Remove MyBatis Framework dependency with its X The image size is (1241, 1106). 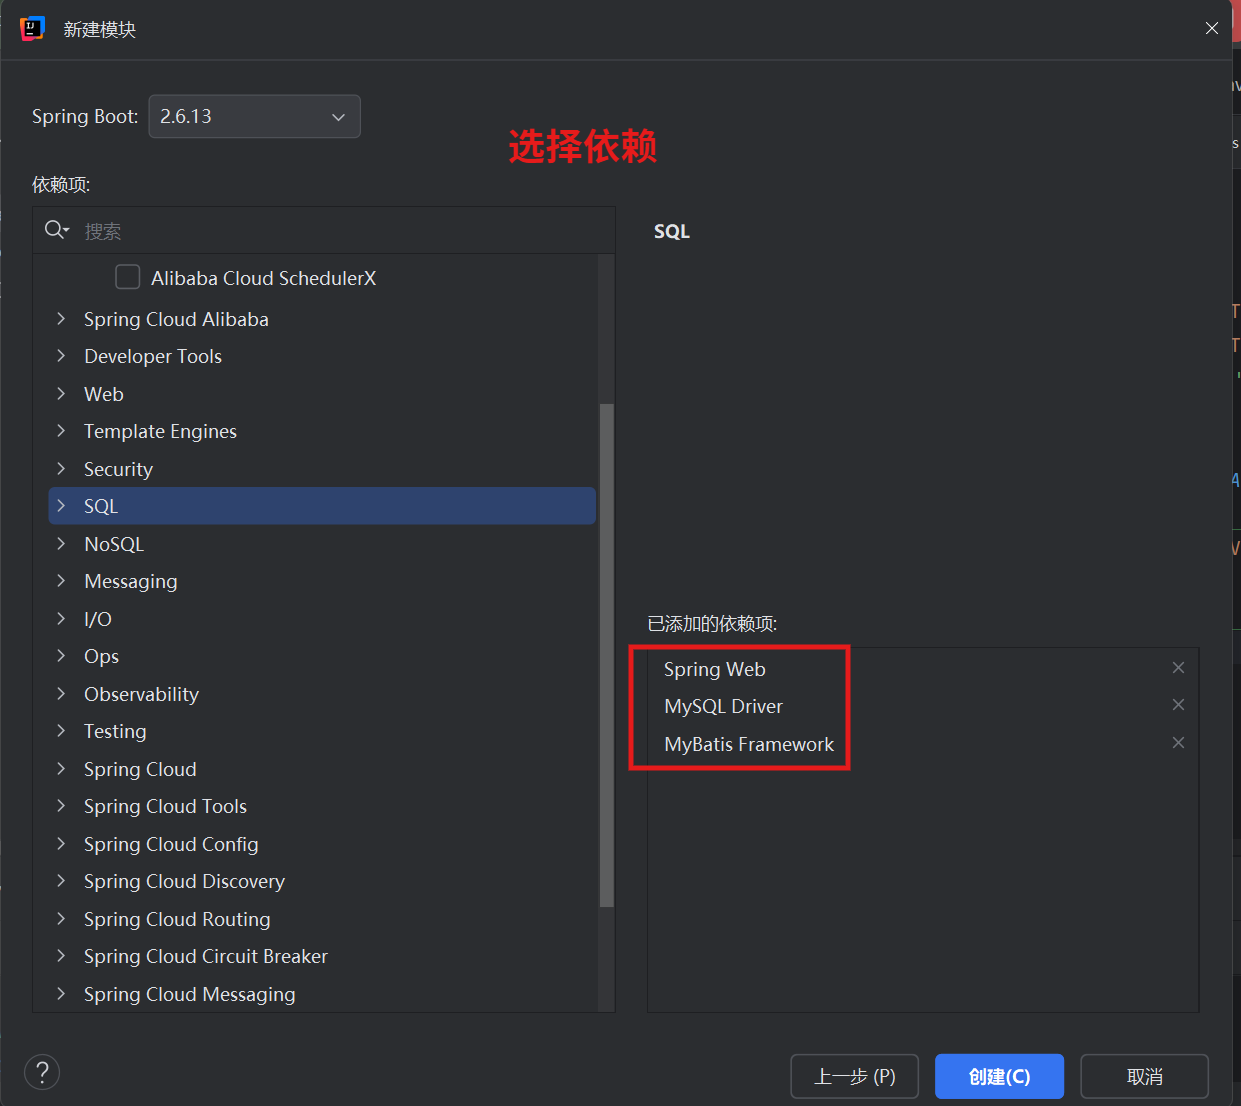click(1178, 743)
